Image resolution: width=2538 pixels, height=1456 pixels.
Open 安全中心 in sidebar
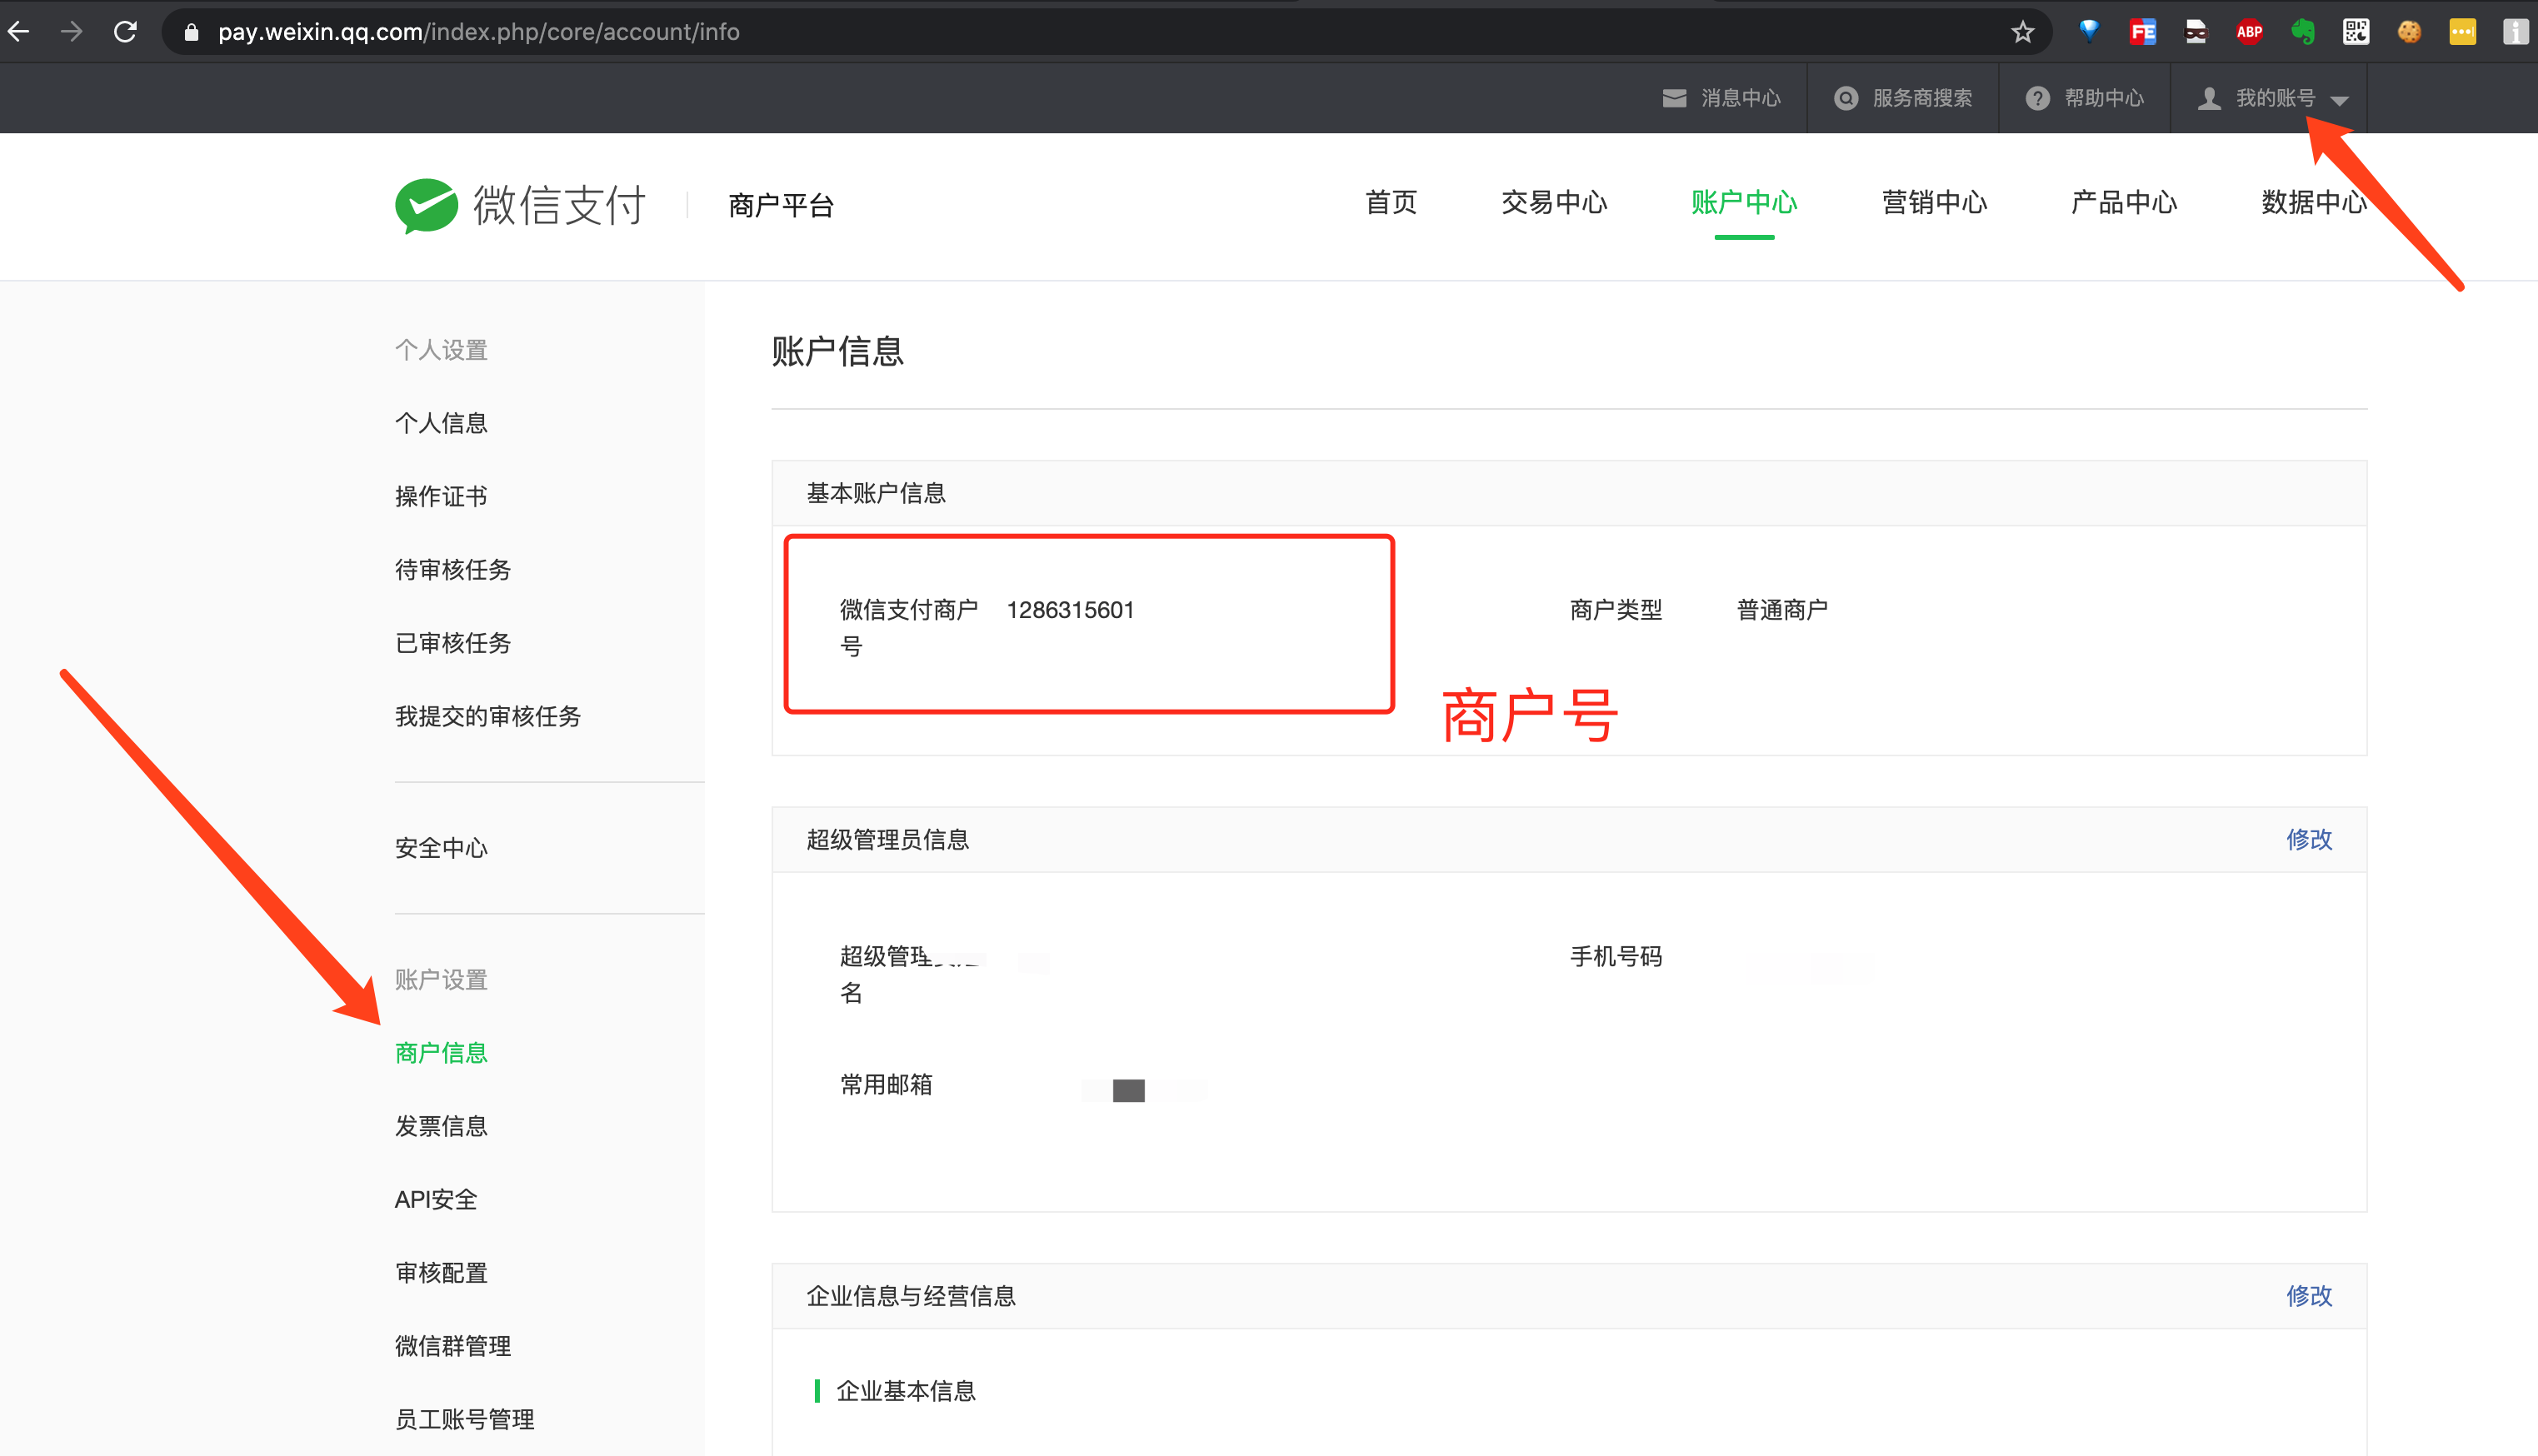441,848
